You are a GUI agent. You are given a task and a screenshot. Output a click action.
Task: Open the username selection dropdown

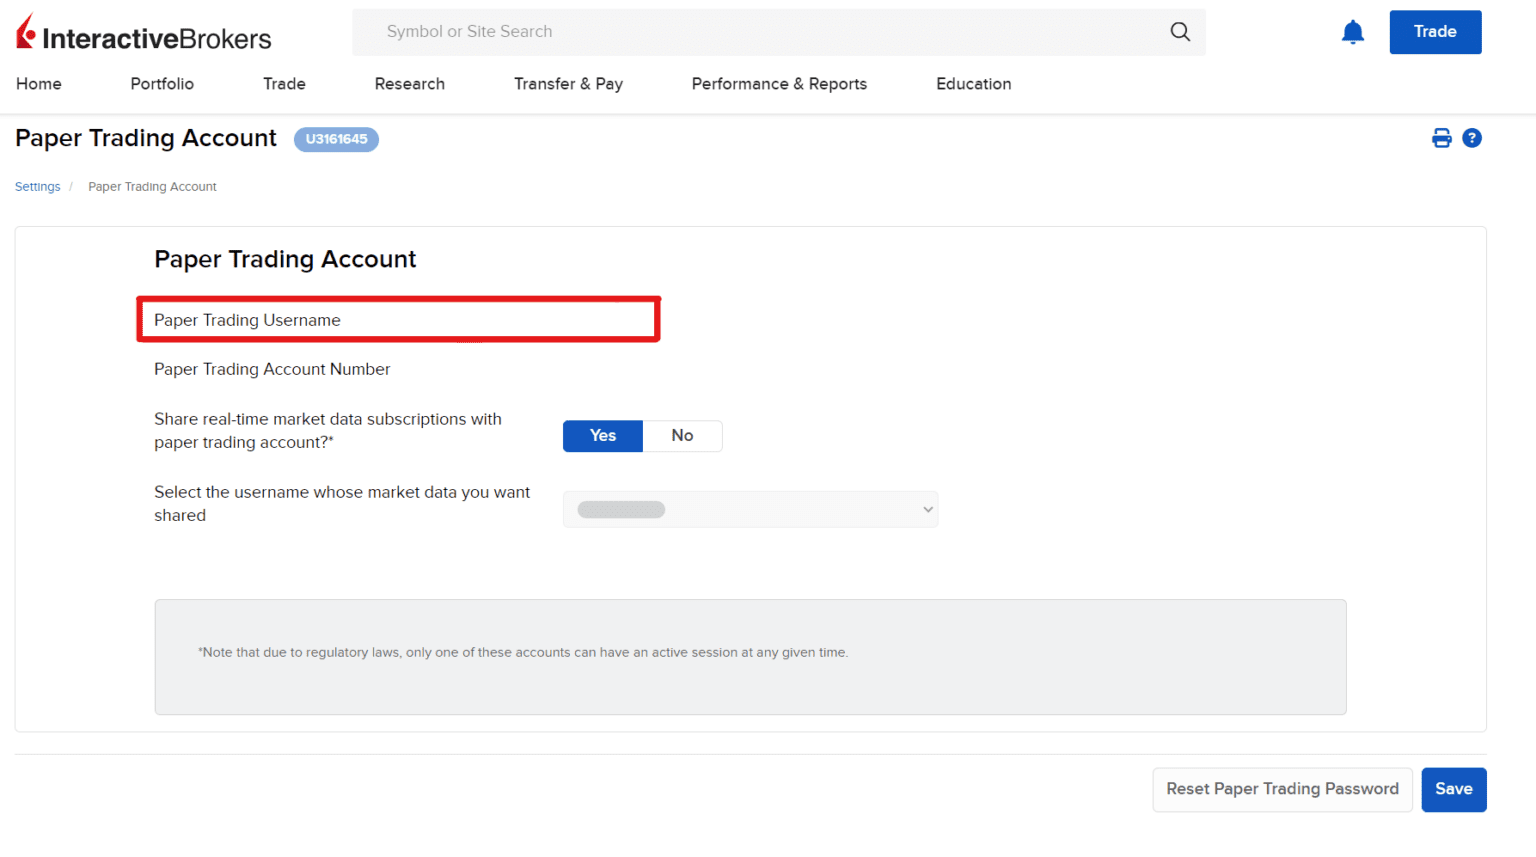coord(750,509)
